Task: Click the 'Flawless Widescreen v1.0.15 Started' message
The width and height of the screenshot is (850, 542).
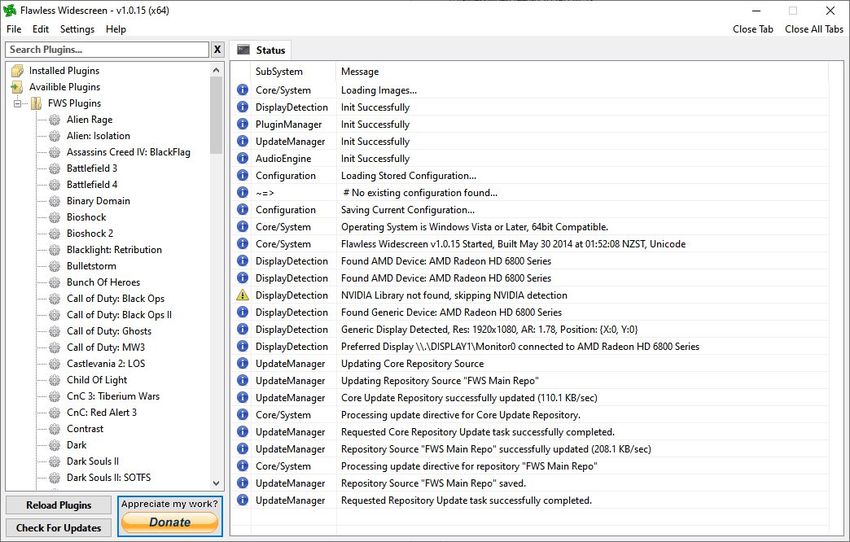Action: click(x=513, y=244)
